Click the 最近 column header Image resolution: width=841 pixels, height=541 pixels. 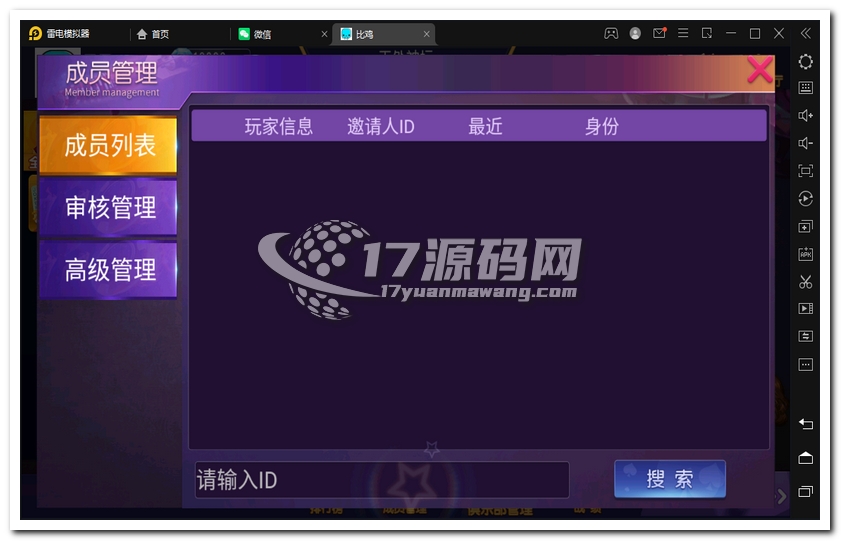(485, 127)
